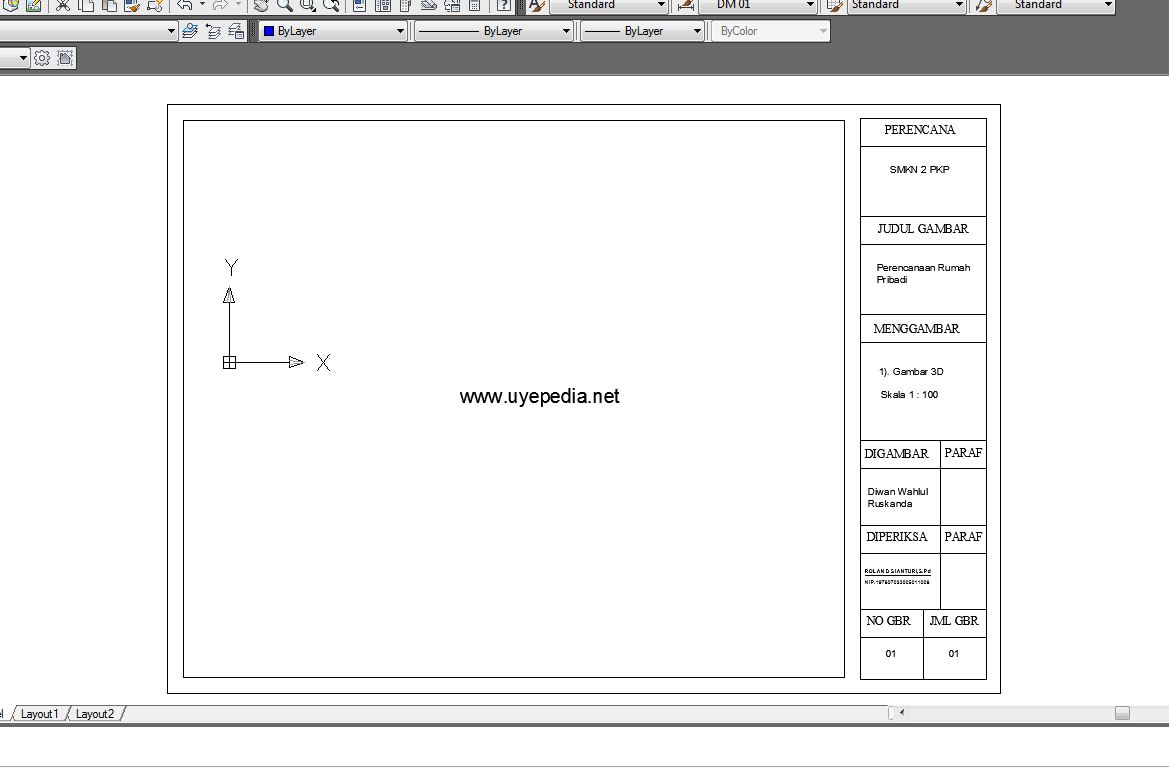Click Make Object's Layer Current icon
This screenshot has width=1169, height=783.
click(190, 31)
